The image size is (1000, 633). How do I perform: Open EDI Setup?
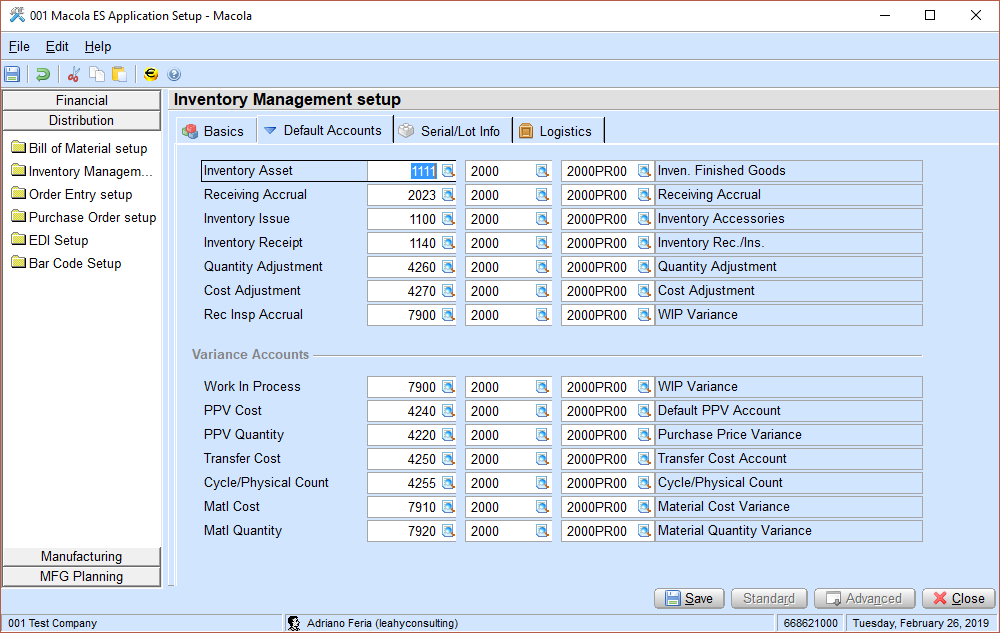50,240
